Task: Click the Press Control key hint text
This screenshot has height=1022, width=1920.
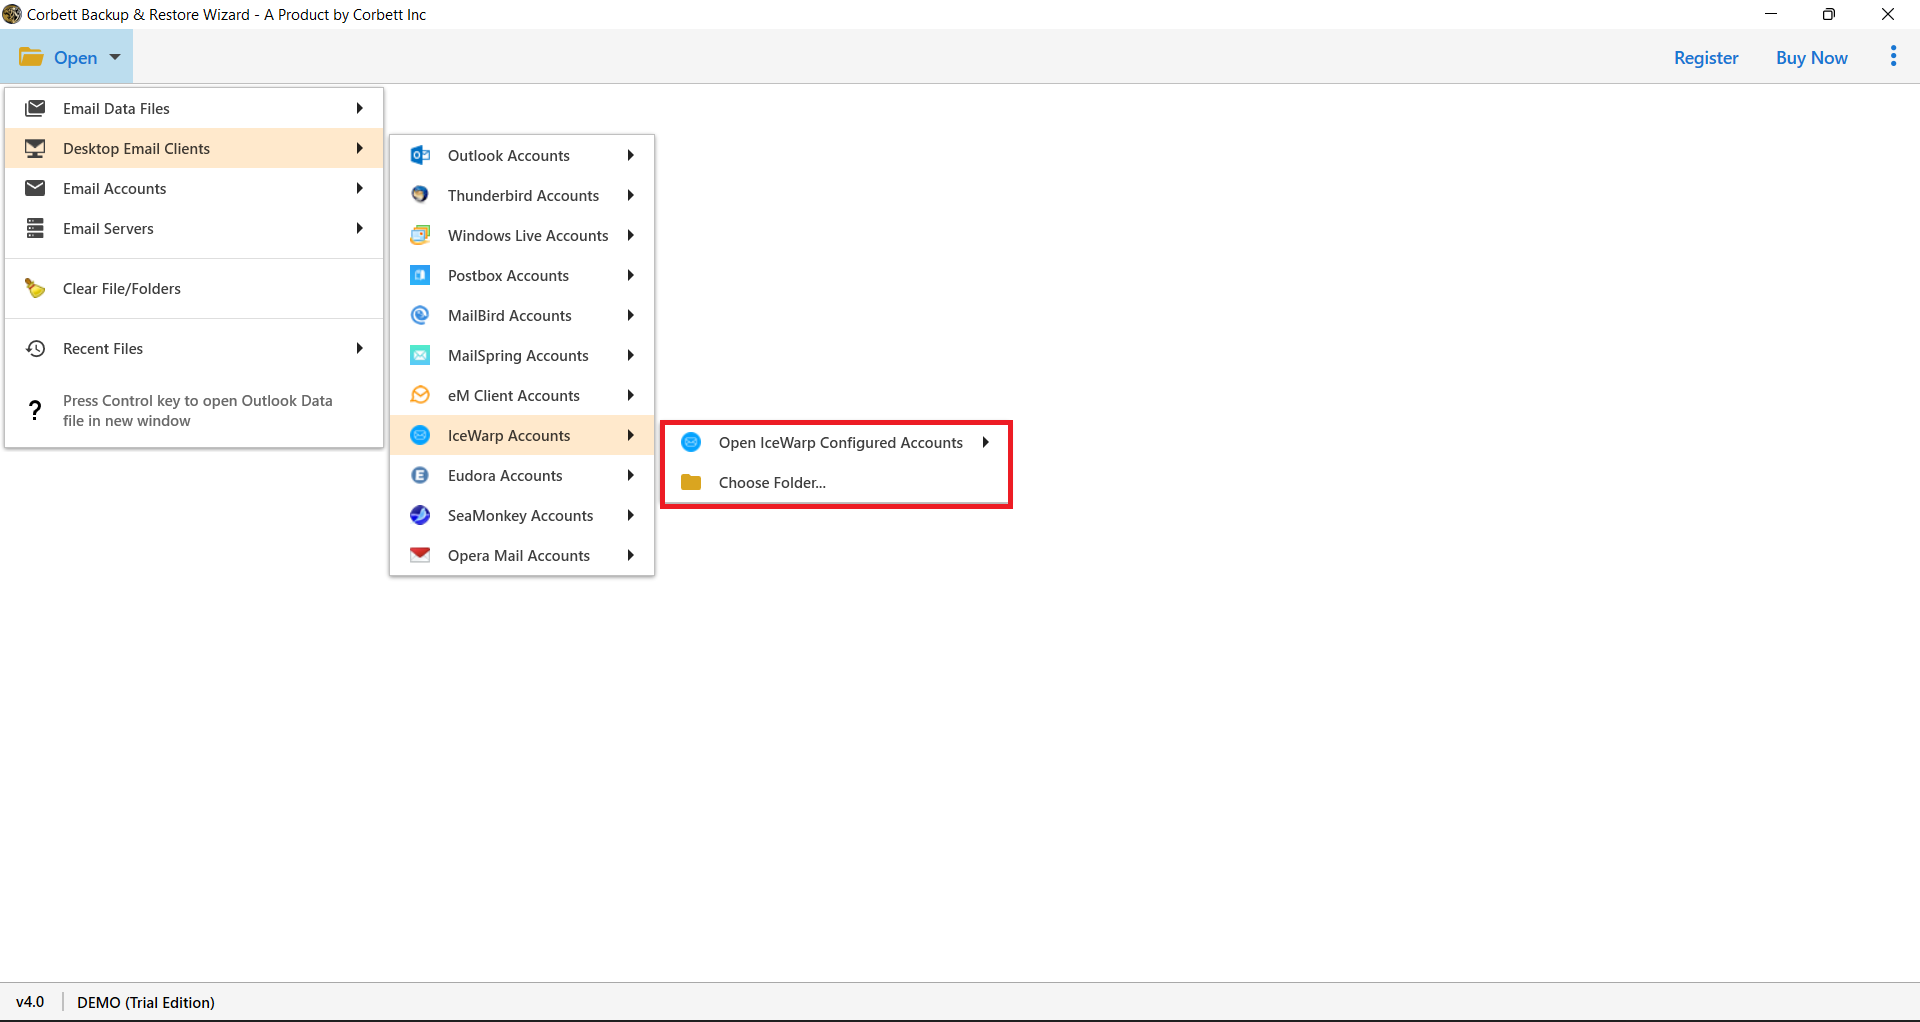Action: (x=197, y=410)
